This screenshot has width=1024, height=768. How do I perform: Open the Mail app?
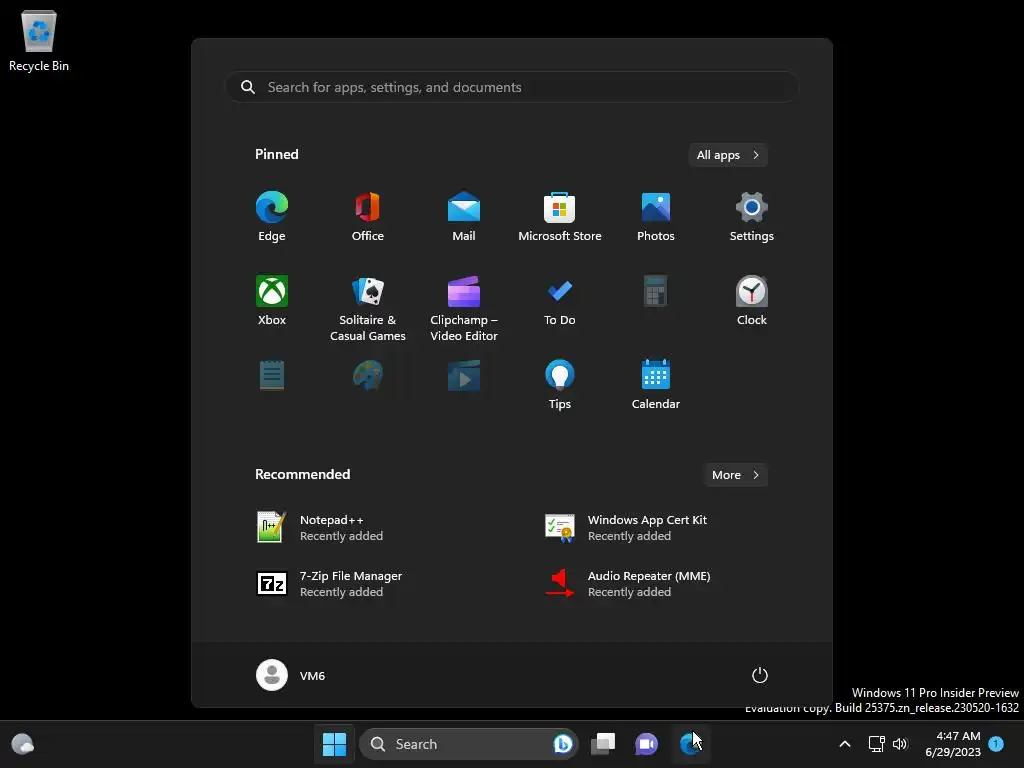tap(464, 217)
